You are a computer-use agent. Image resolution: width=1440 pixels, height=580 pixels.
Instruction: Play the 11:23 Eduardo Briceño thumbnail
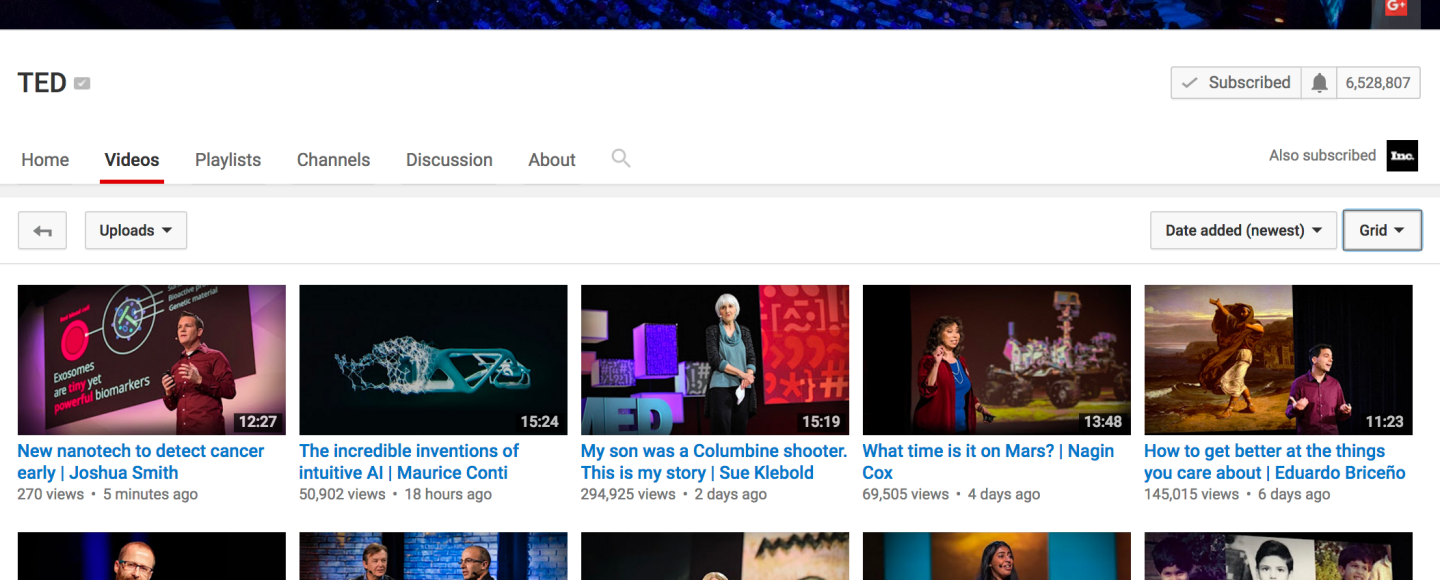point(1278,360)
